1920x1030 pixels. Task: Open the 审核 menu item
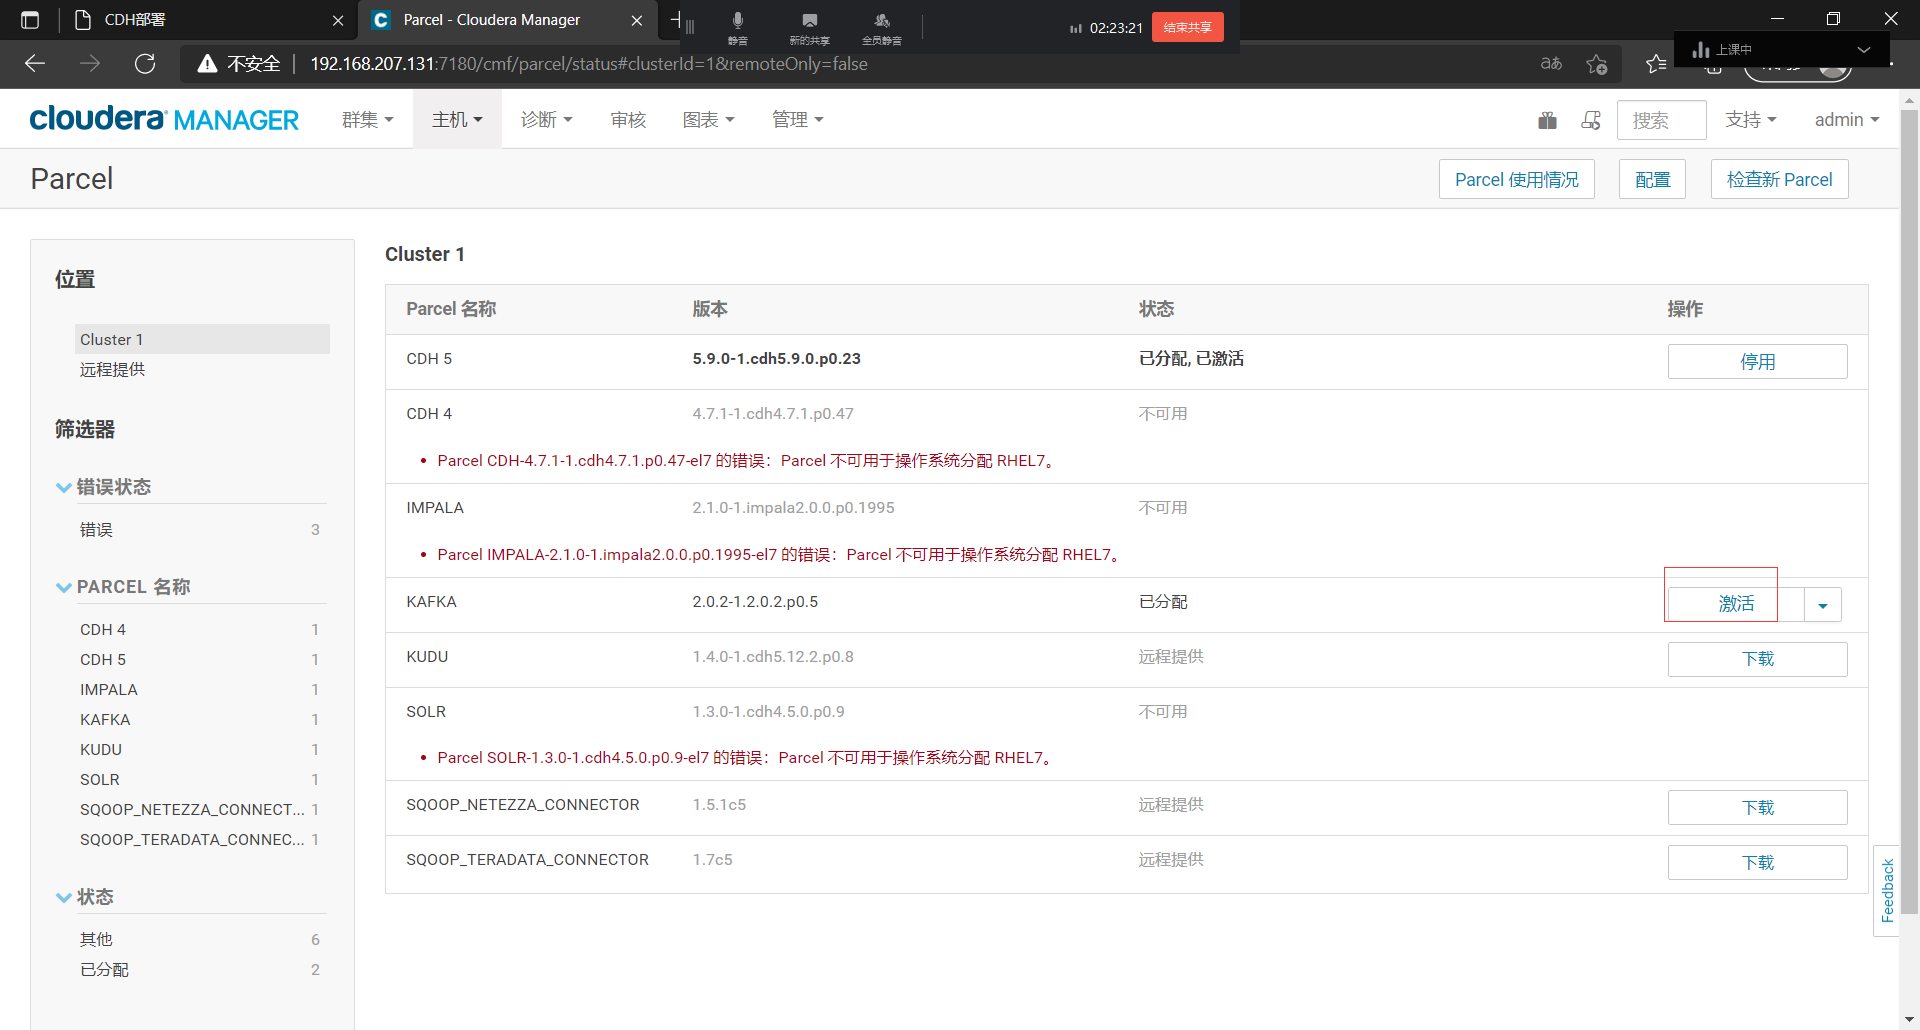point(628,120)
